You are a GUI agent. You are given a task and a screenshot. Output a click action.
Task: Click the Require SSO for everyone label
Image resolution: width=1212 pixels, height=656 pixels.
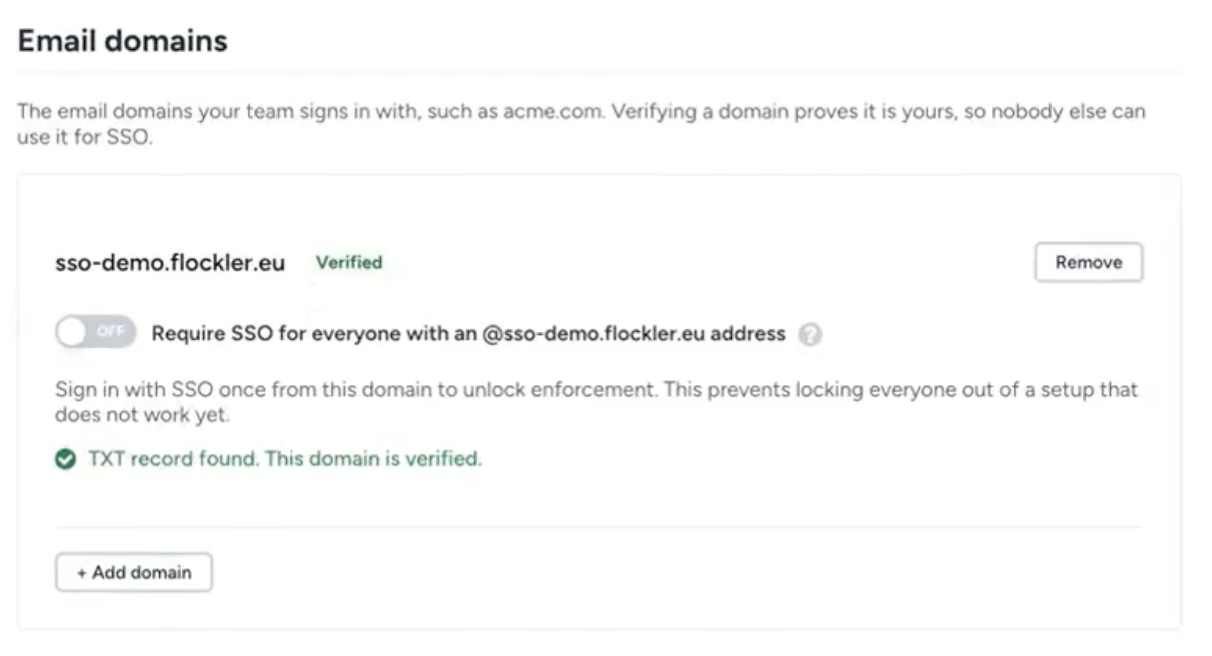[469, 334]
